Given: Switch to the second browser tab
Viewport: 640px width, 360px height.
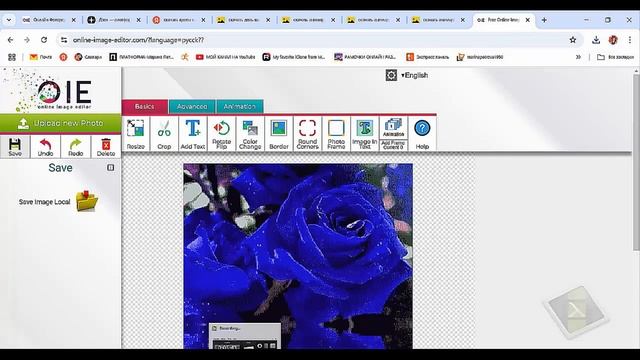Looking at the screenshot, I should coord(114,20).
